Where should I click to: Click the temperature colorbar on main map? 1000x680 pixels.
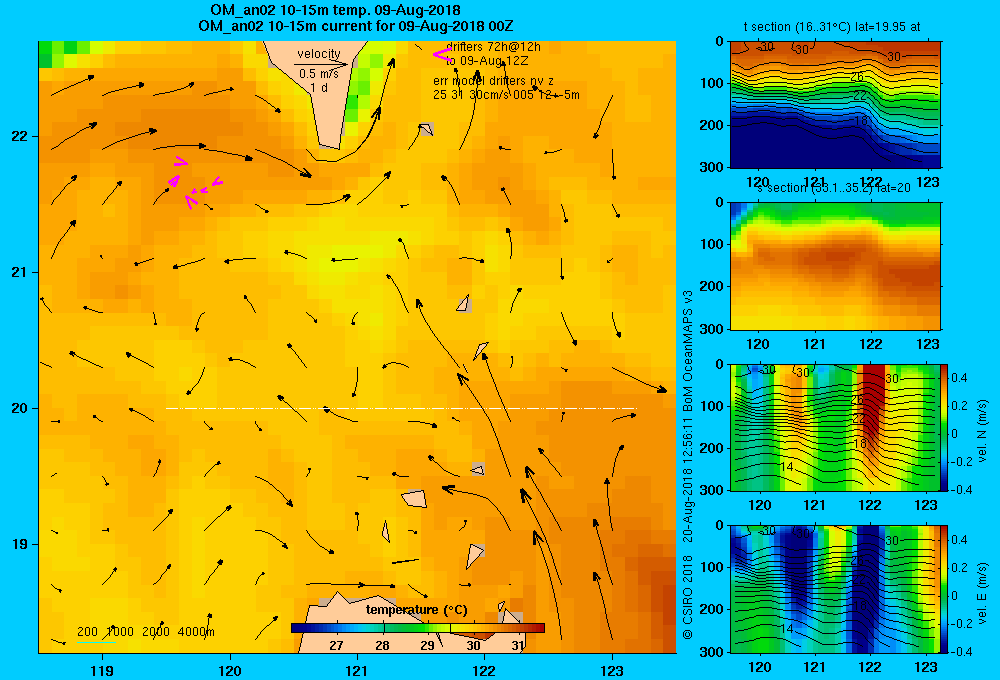pyautogui.click(x=418, y=628)
